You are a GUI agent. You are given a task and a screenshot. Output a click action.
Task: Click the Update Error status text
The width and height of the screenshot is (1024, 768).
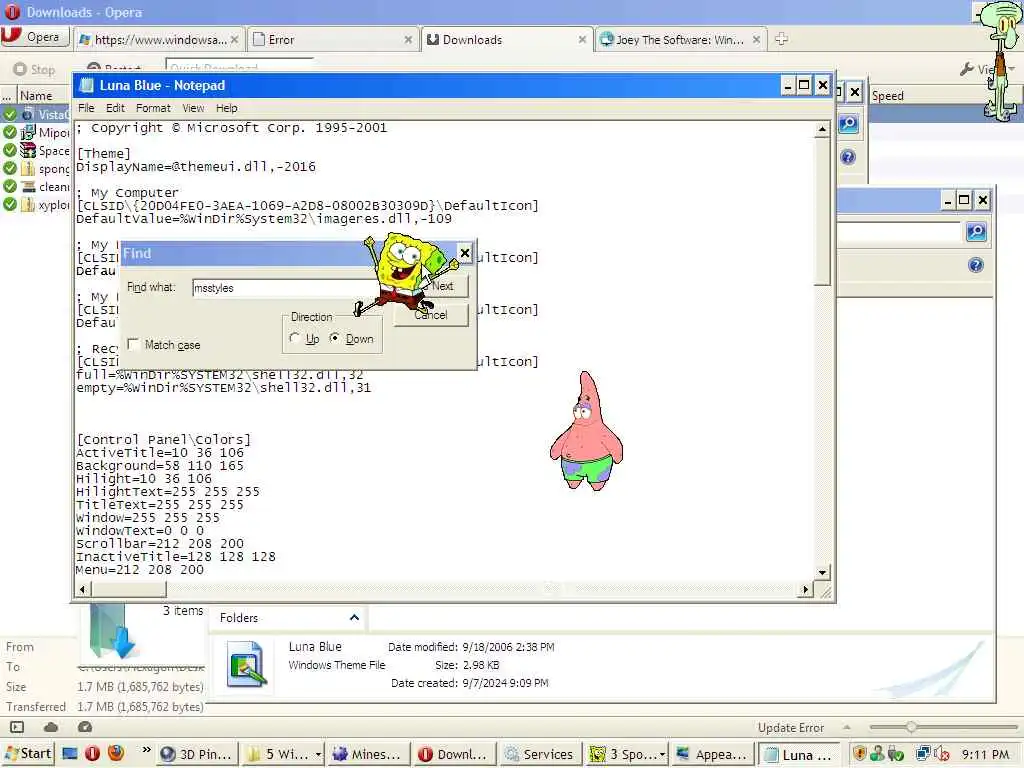[x=791, y=728]
